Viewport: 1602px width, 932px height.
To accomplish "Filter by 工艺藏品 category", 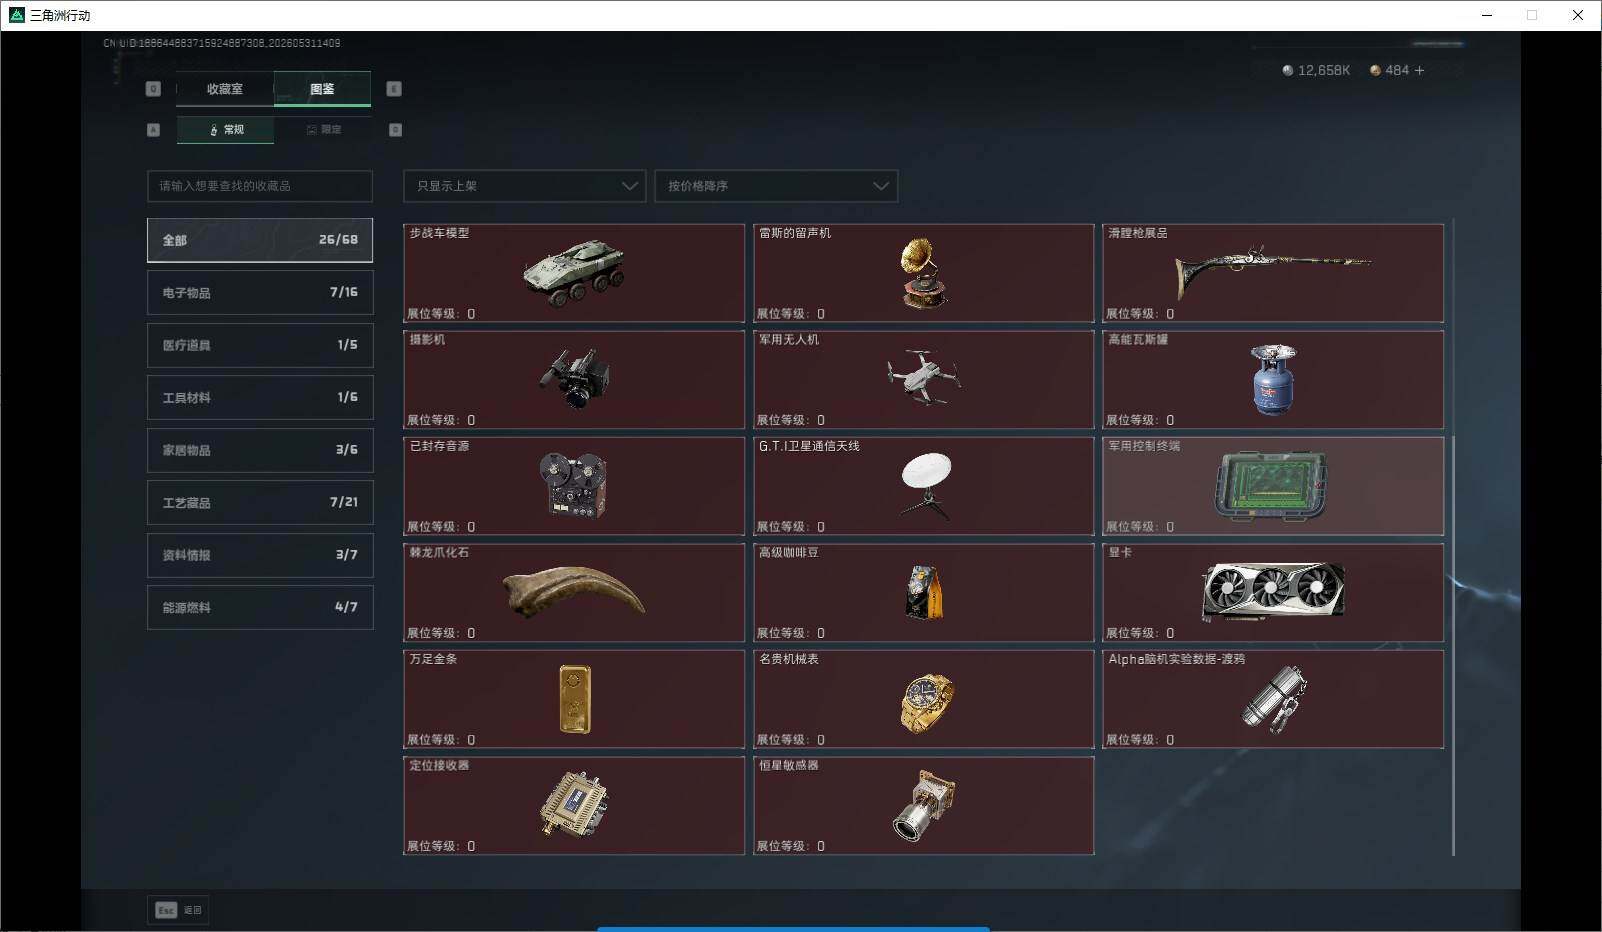I will (x=260, y=502).
